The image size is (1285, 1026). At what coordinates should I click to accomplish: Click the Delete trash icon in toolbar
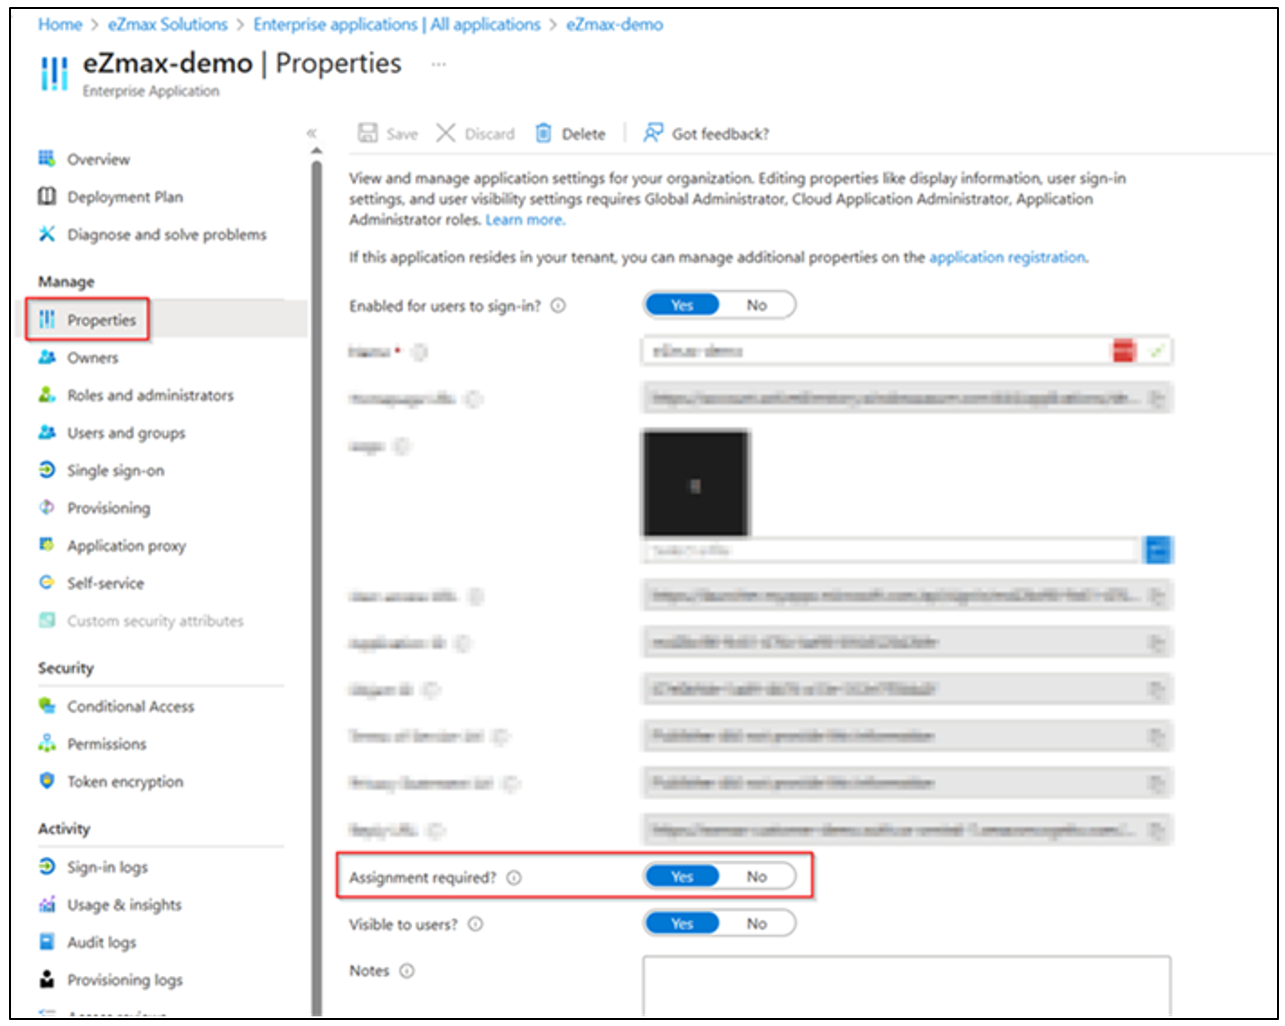click(x=543, y=133)
